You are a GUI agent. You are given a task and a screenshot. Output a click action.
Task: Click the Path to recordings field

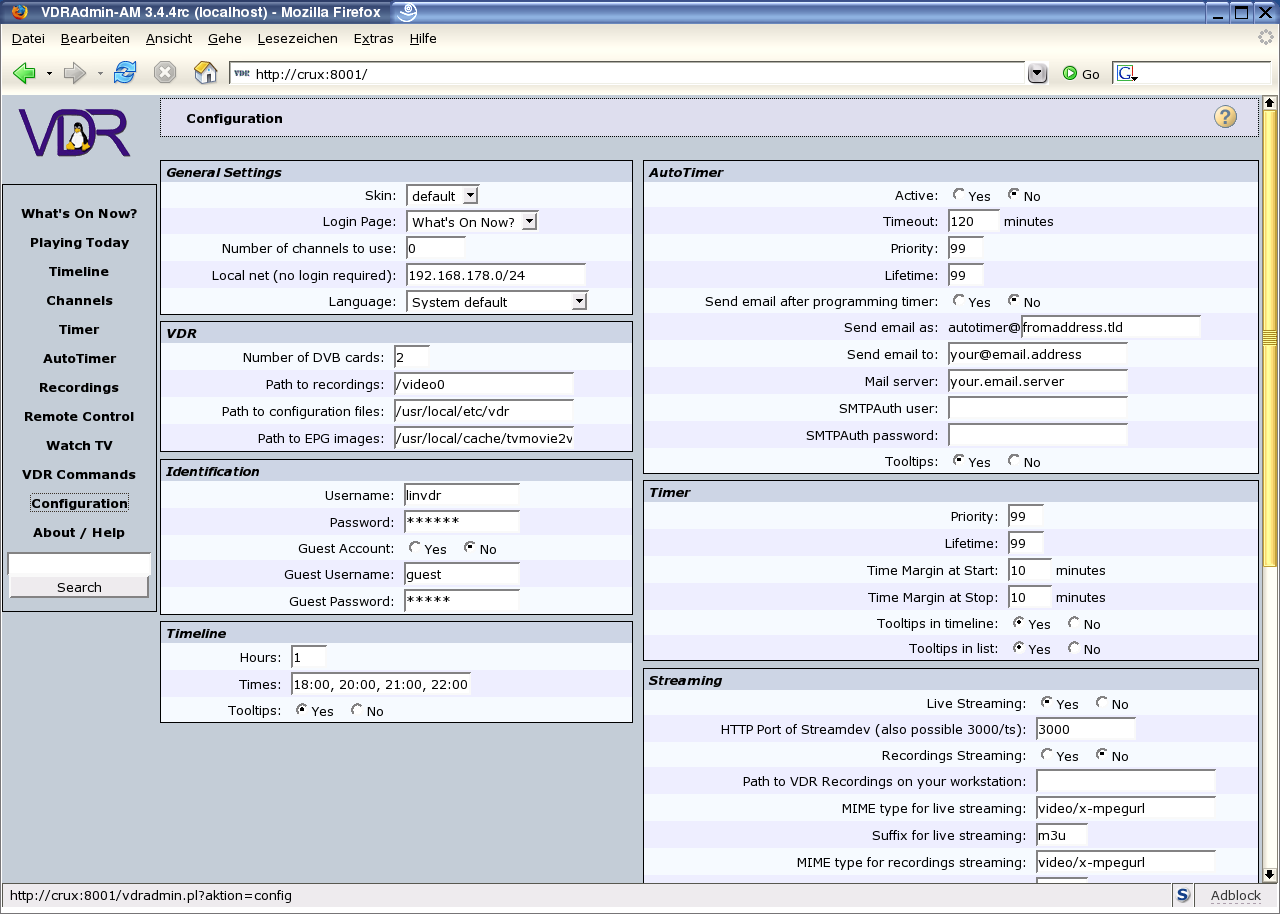[x=484, y=385]
